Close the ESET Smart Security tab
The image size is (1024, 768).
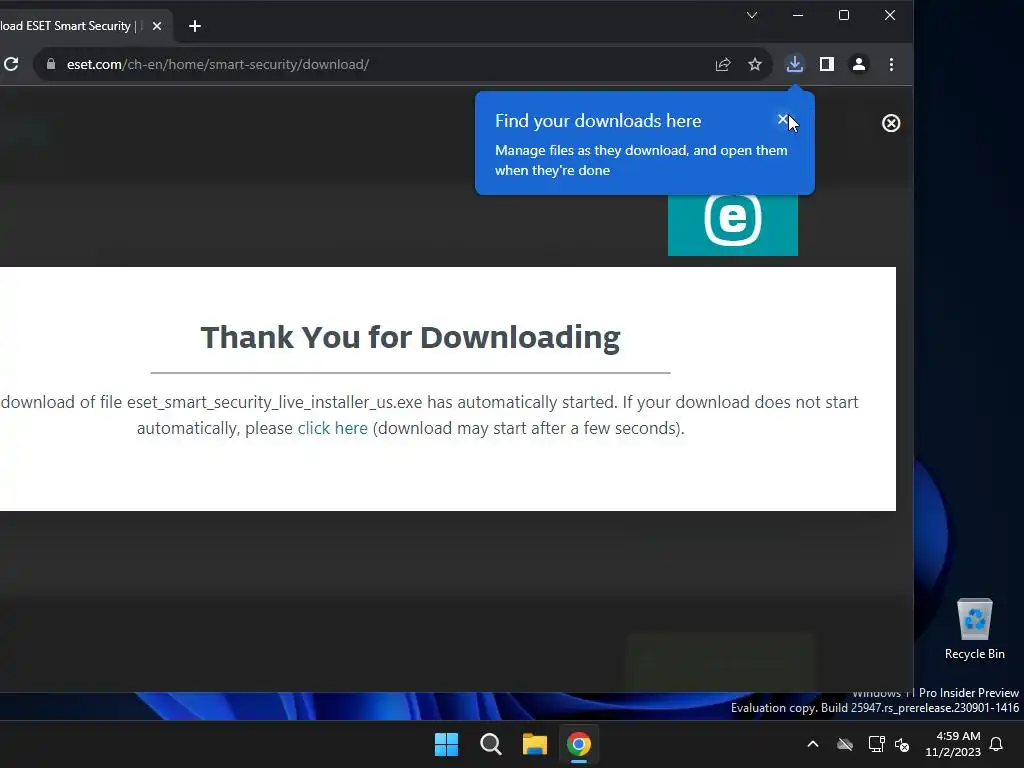pos(157,26)
